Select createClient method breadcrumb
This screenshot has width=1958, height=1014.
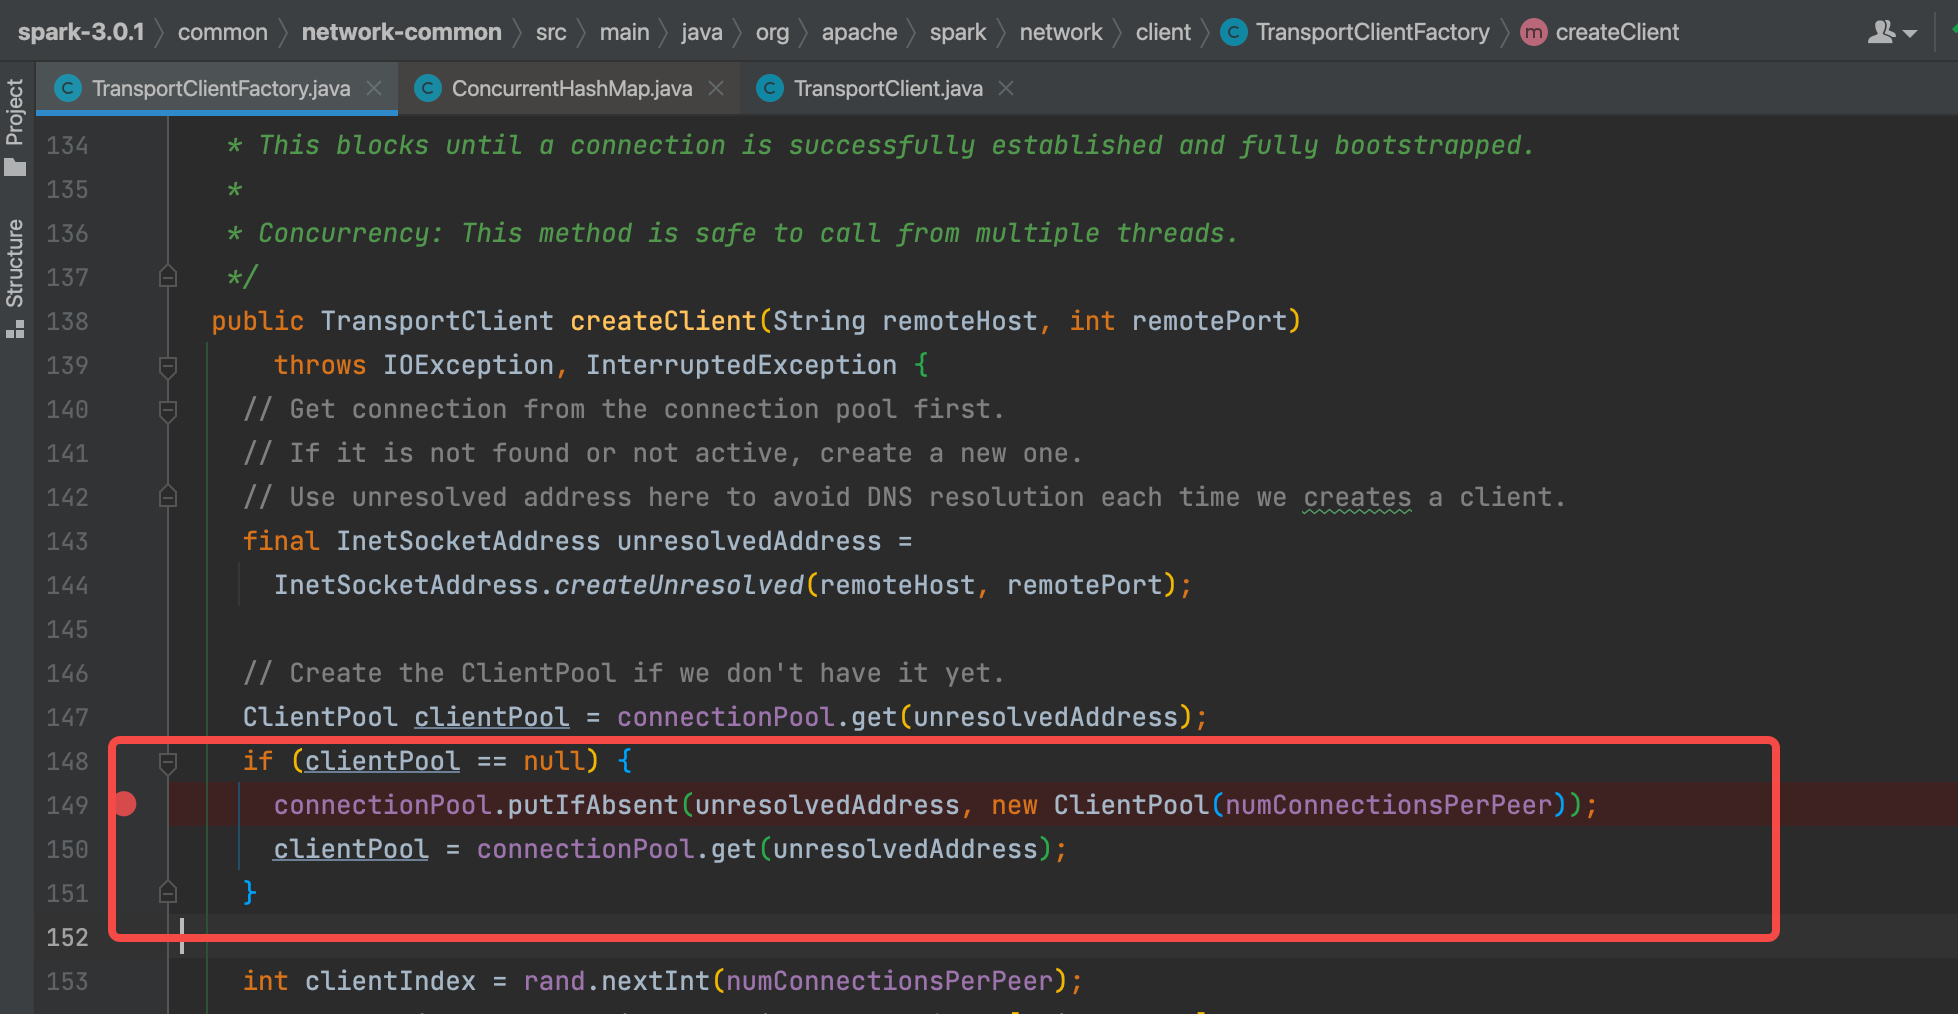tap(1617, 32)
